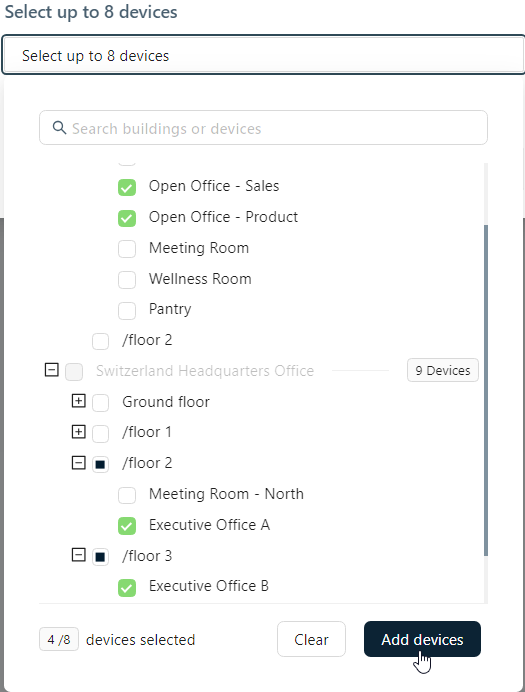Deselect Executive Office A
The width and height of the screenshot is (525, 692).
click(127, 526)
